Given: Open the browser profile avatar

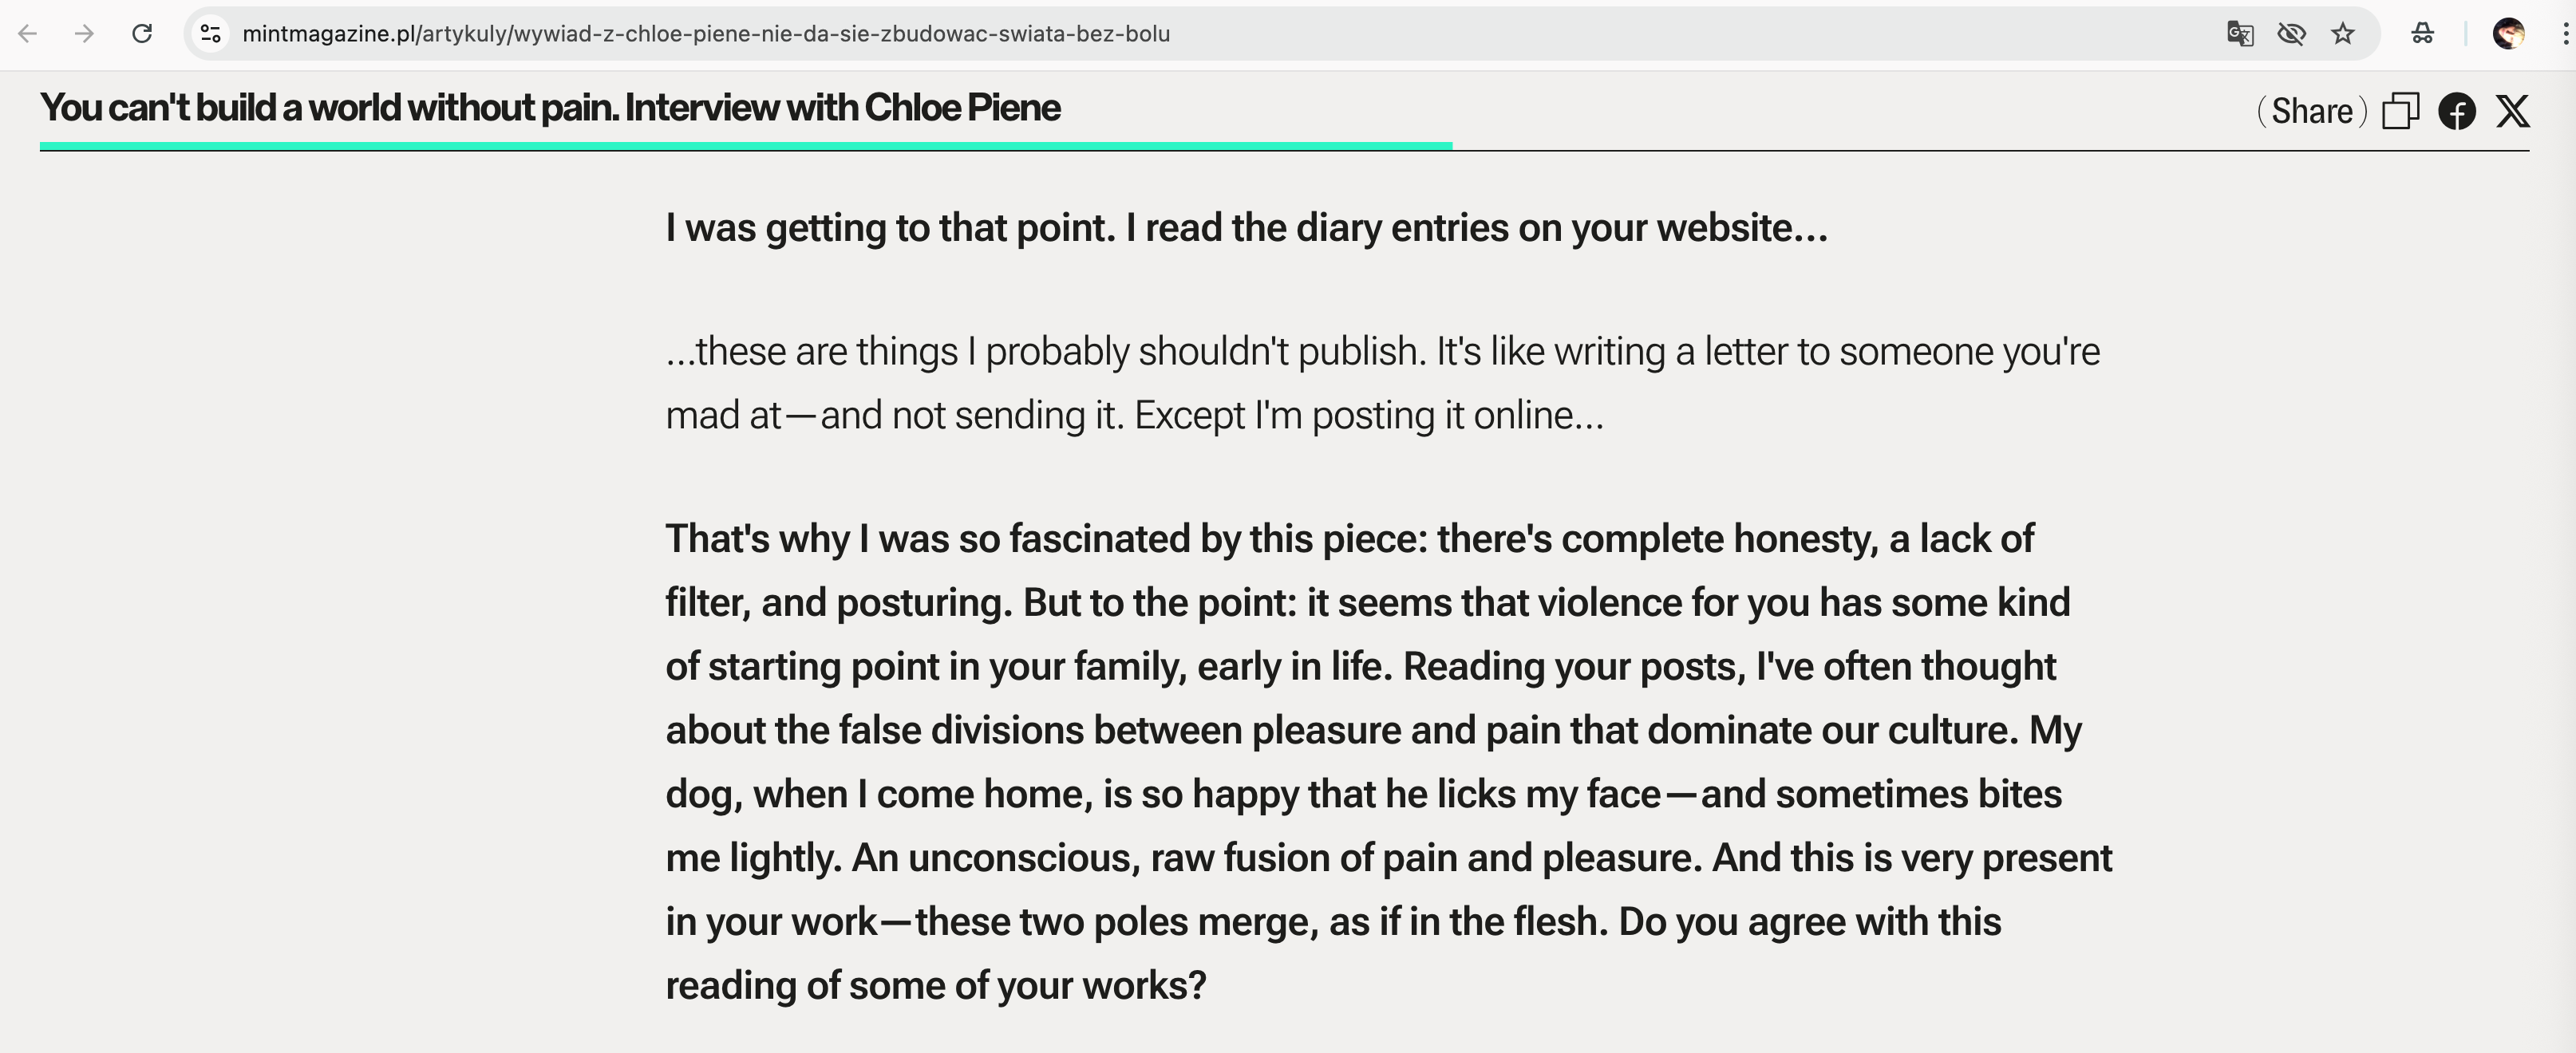Looking at the screenshot, I should pos(2508,34).
